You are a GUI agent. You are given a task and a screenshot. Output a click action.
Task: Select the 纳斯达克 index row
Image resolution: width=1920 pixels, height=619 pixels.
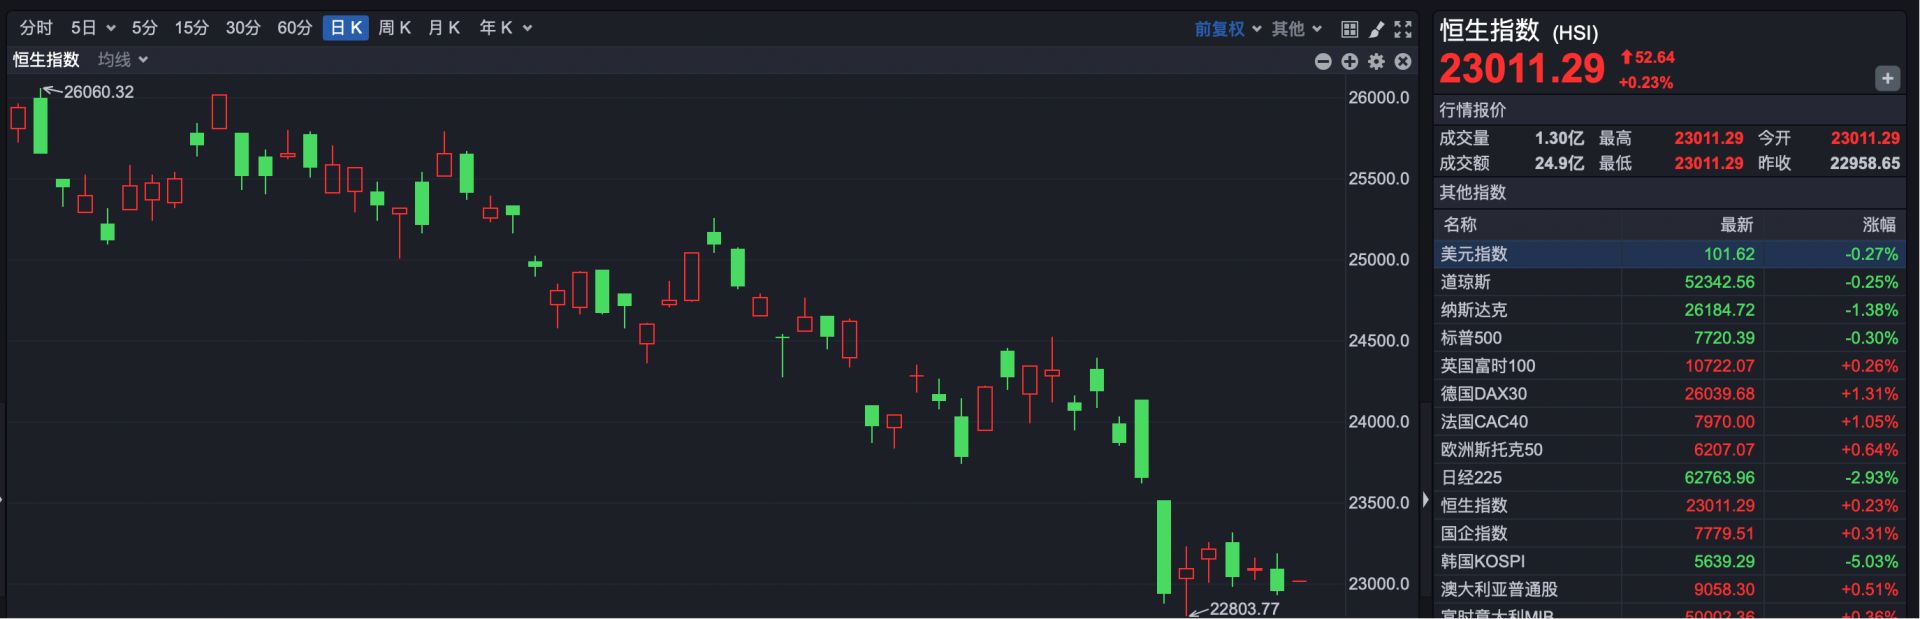(1670, 310)
